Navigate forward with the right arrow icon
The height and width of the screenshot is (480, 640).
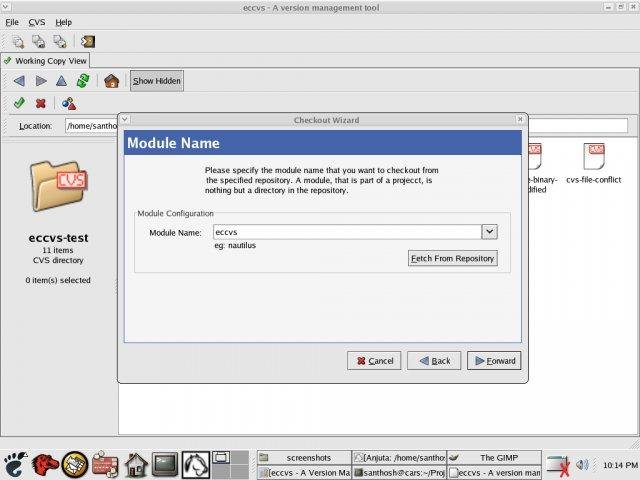(x=41, y=81)
